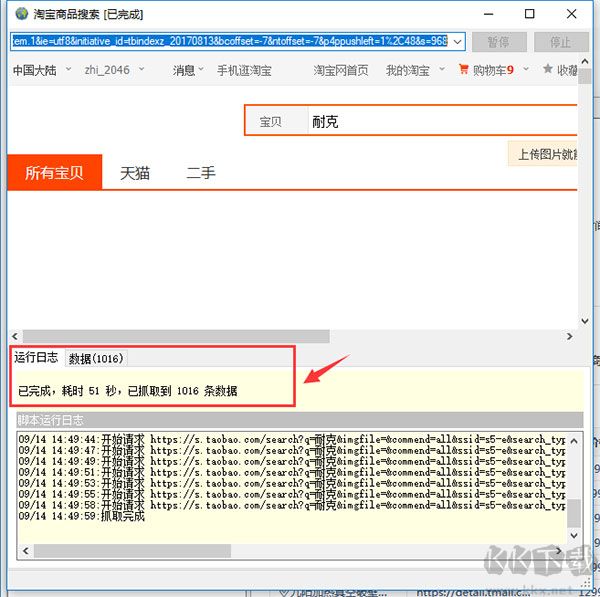Screen dimensions: 600x597
Task: Click the 上传图片 upload image button
Action: pyautogui.click(x=543, y=154)
